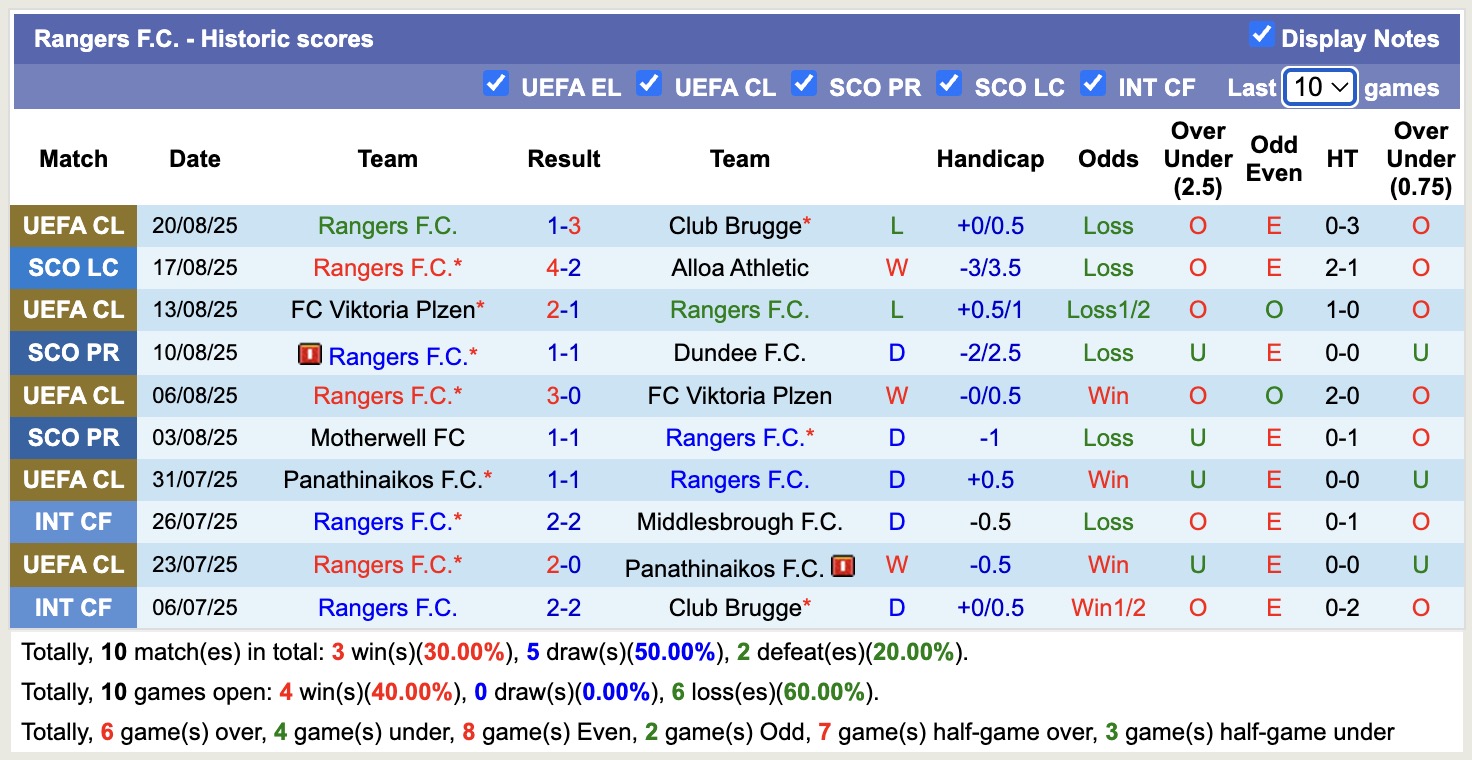Open the Alloa Athletic team page
Screen dimensions: 1472x760
point(739,267)
